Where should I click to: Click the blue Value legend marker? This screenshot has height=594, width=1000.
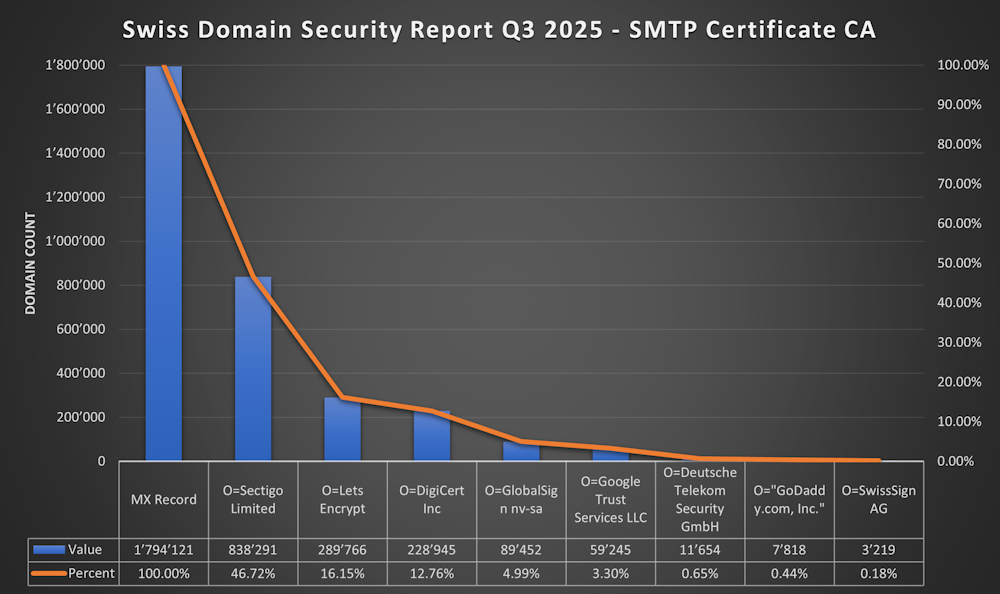point(49,549)
